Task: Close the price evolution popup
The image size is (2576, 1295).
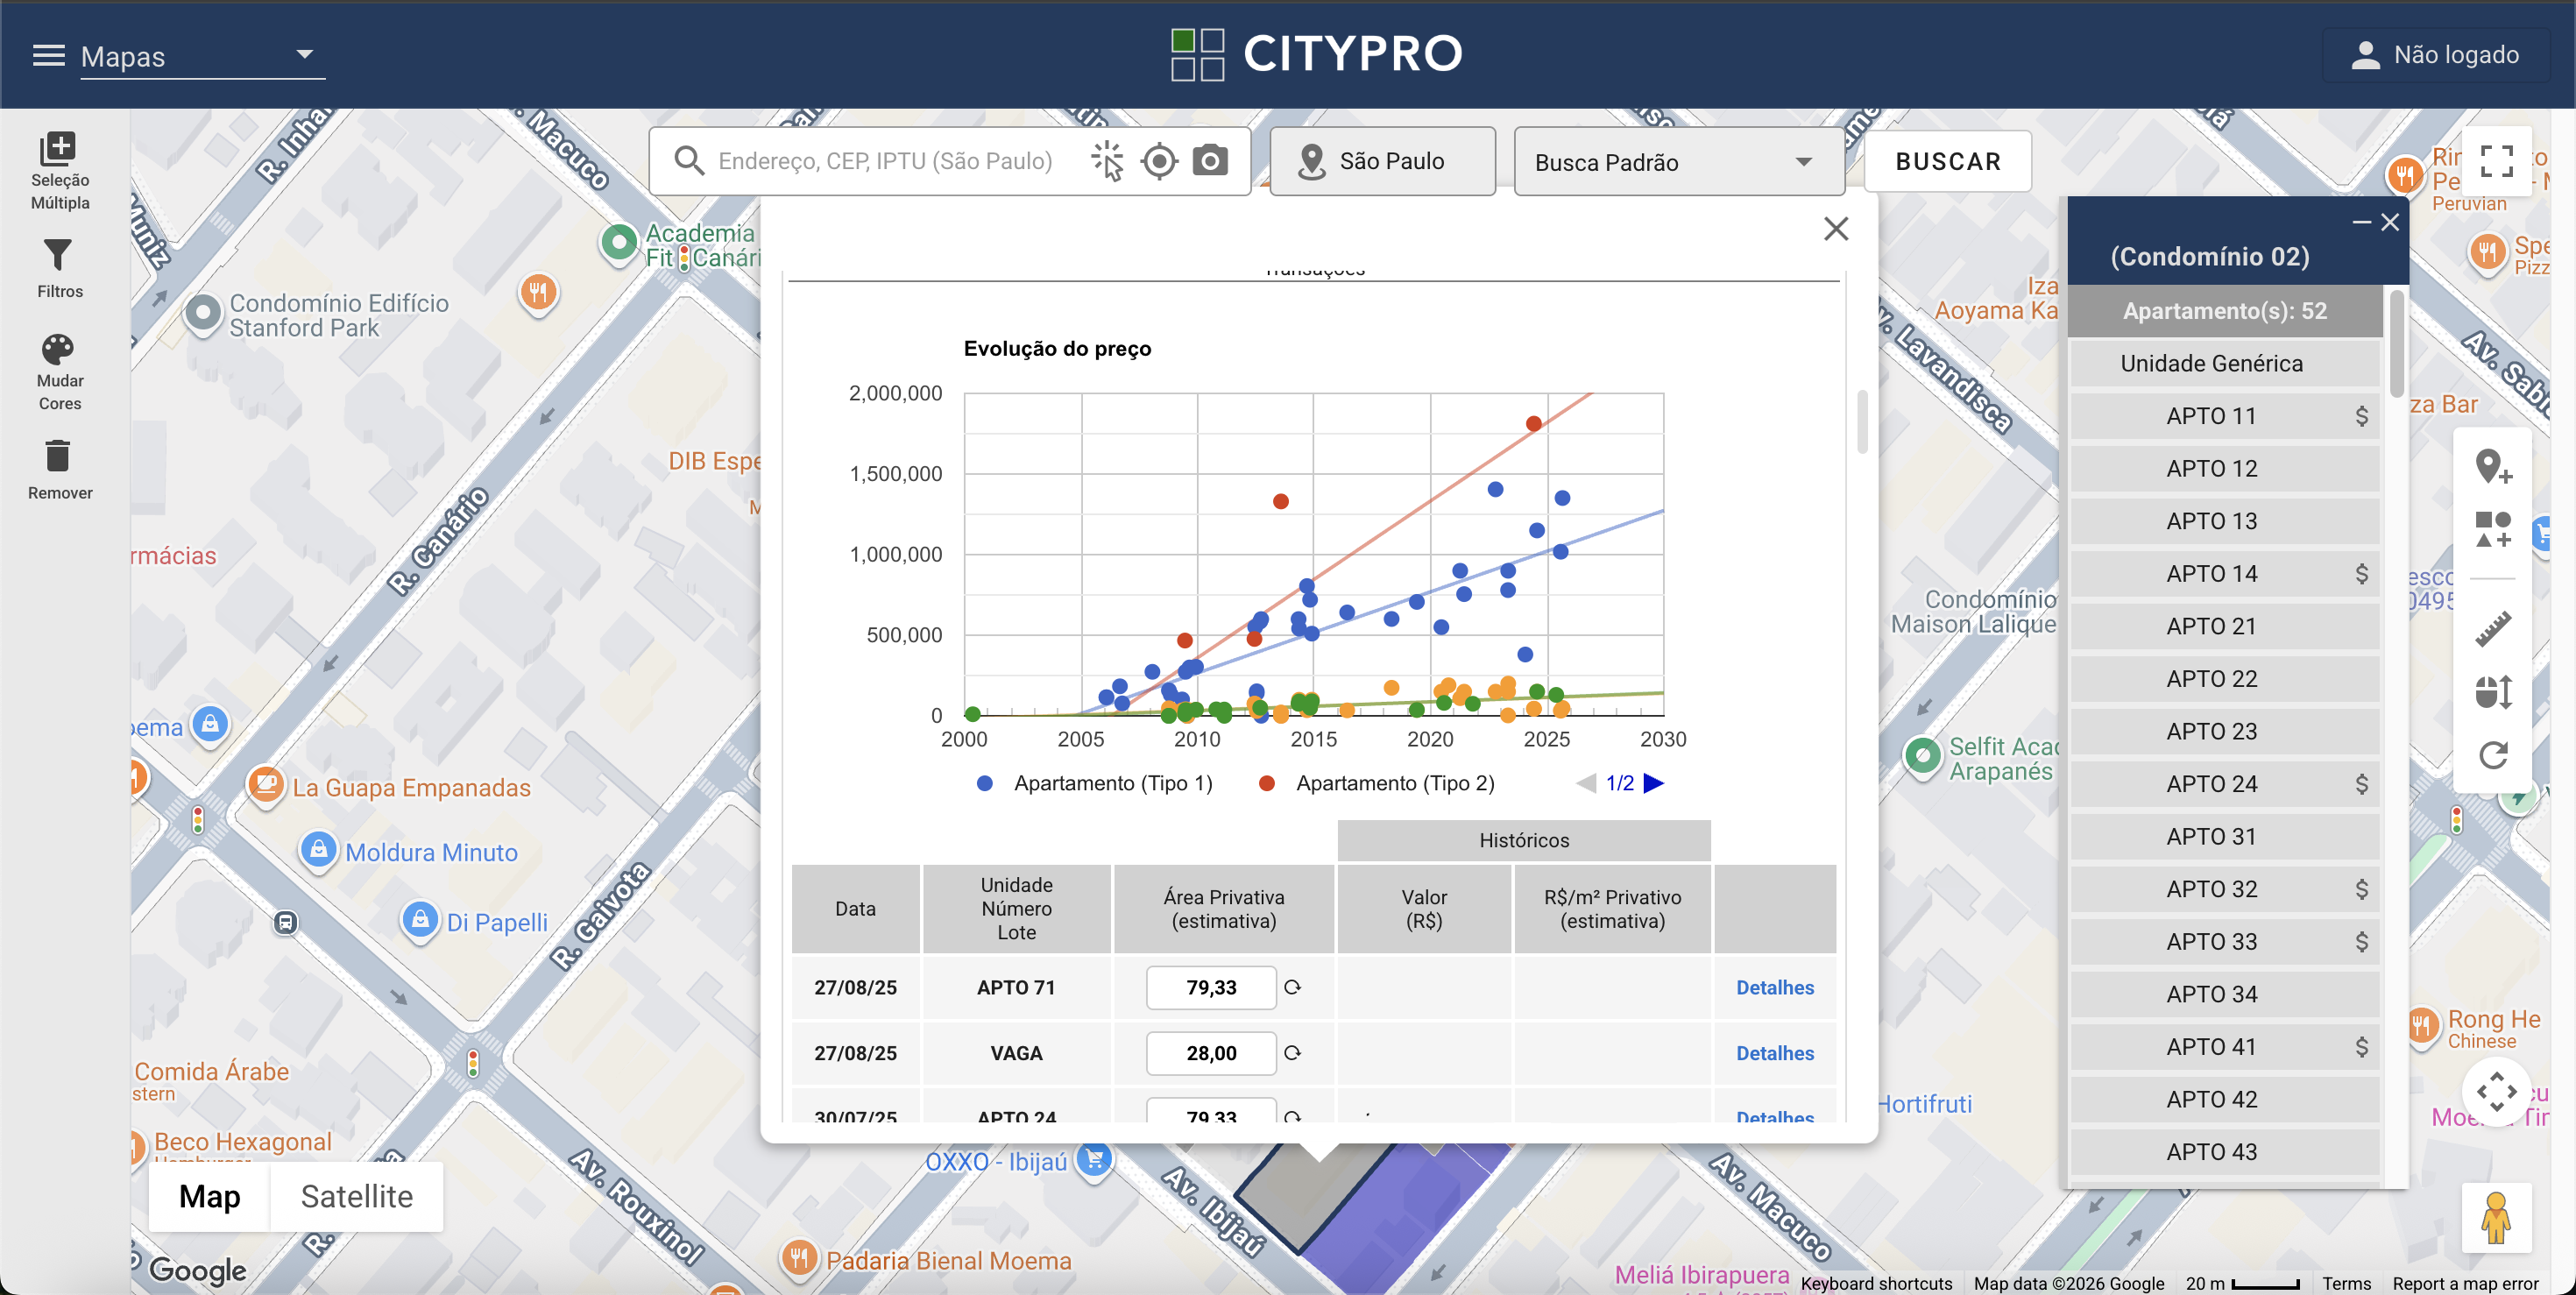Action: [1836, 229]
